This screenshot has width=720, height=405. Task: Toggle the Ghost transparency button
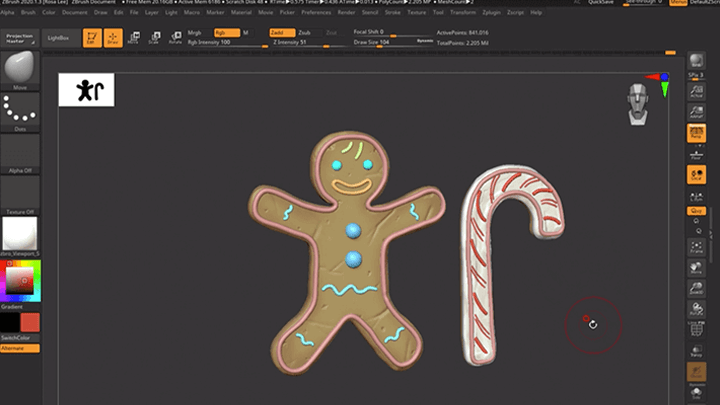[x=696, y=371]
